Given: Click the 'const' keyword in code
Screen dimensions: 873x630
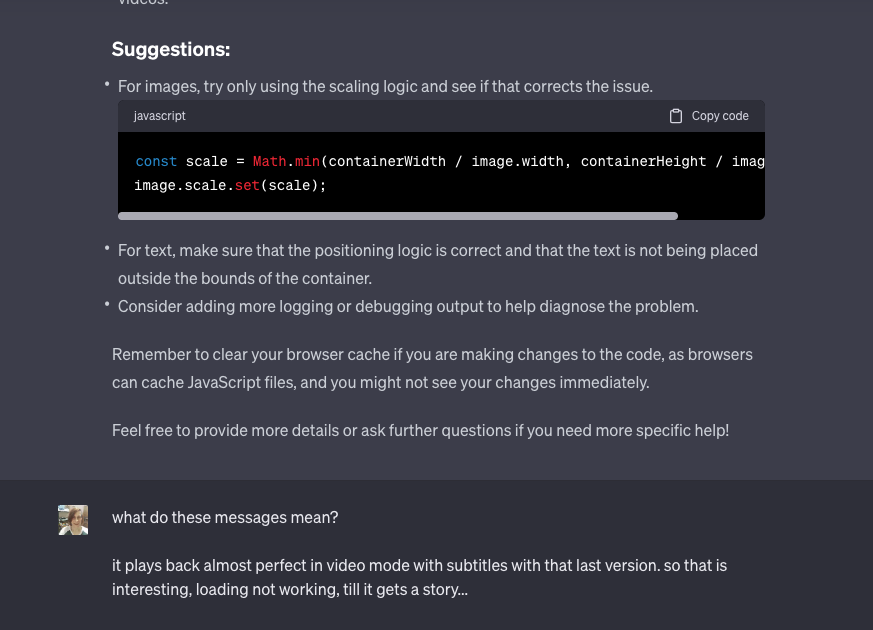Looking at the screenshot, I should click(x=156, y=161).
